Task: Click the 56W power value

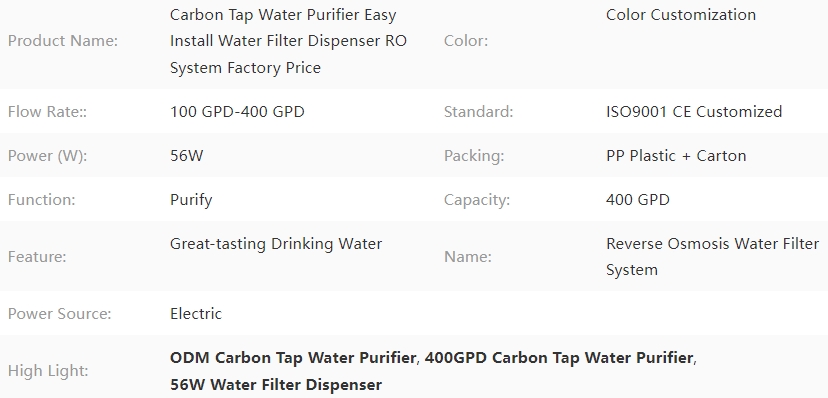Action: pos(186,156)
